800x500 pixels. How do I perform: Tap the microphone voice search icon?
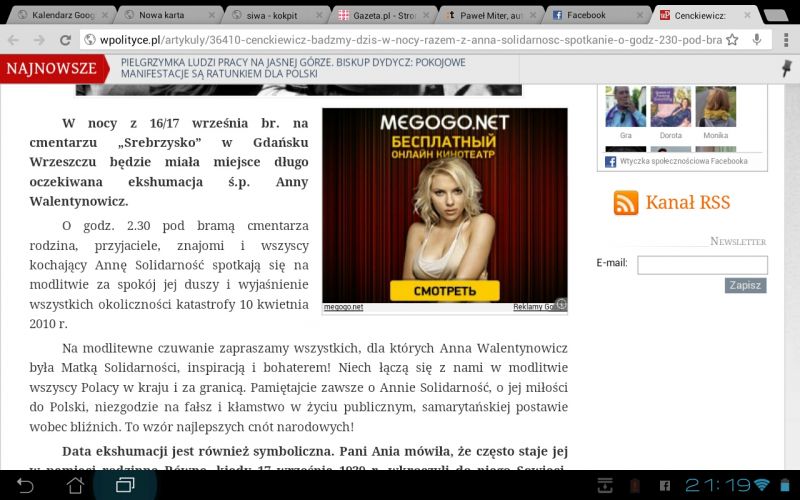(757, 40)
